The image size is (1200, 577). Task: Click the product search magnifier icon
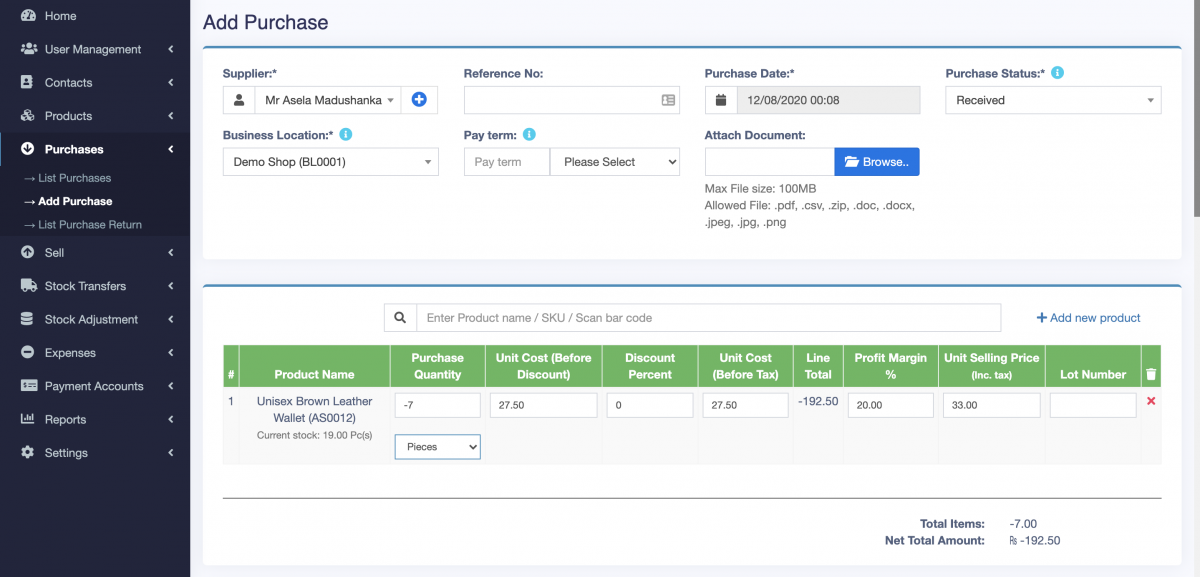pyautogui.click(x=400, y=318)
